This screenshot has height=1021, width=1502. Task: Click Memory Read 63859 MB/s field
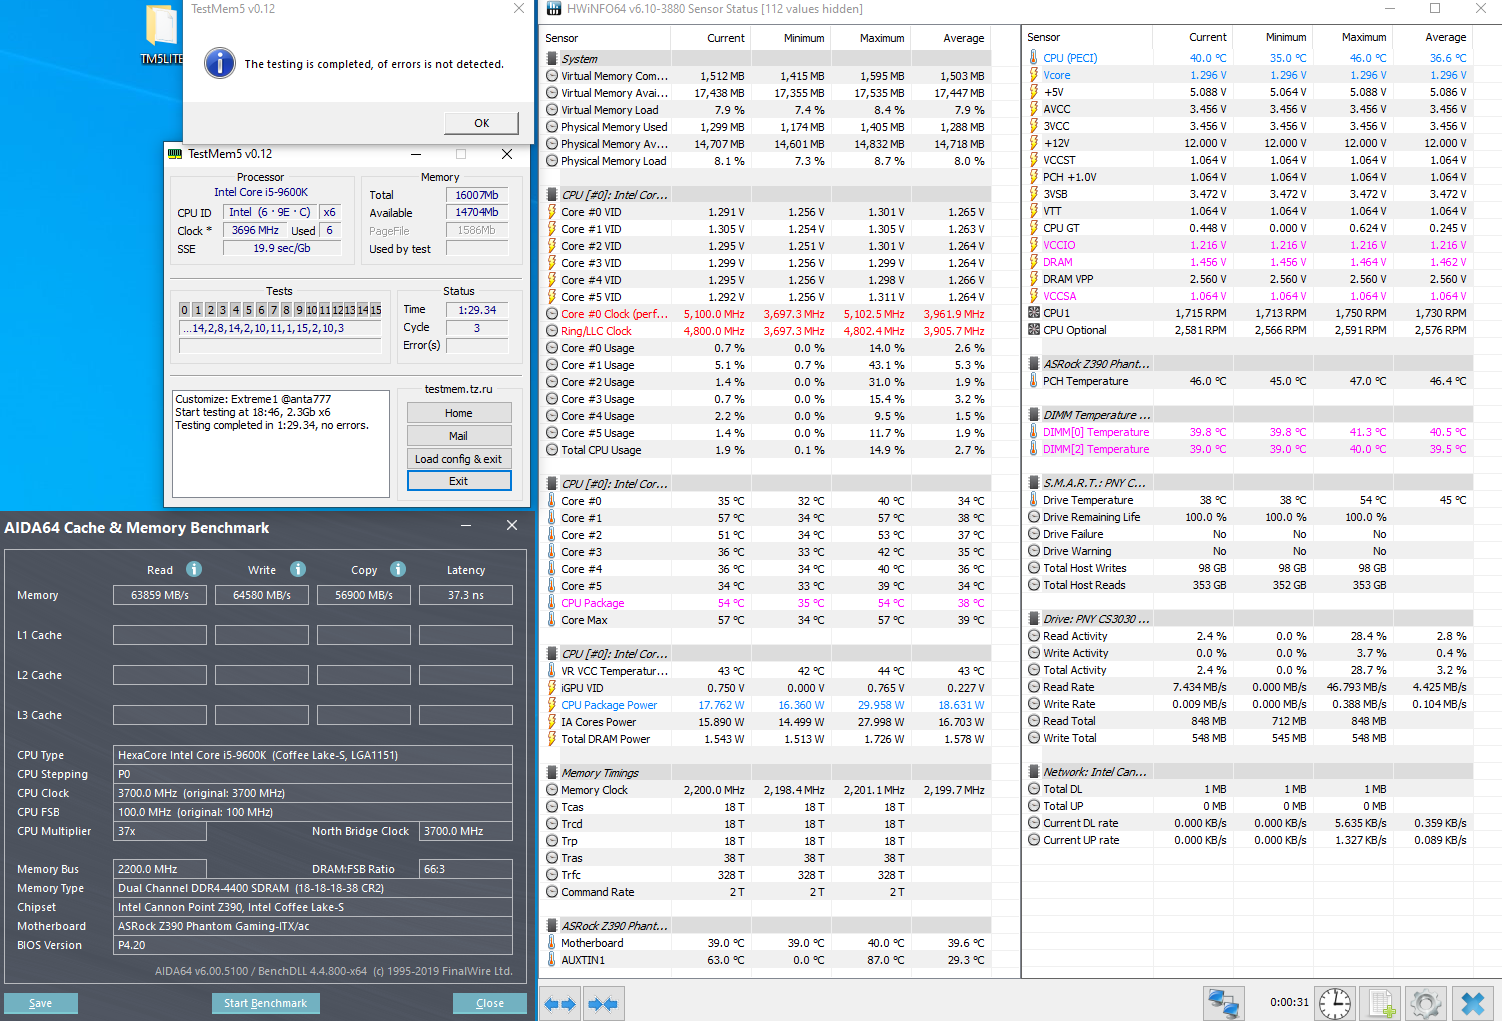click(160, 595)
